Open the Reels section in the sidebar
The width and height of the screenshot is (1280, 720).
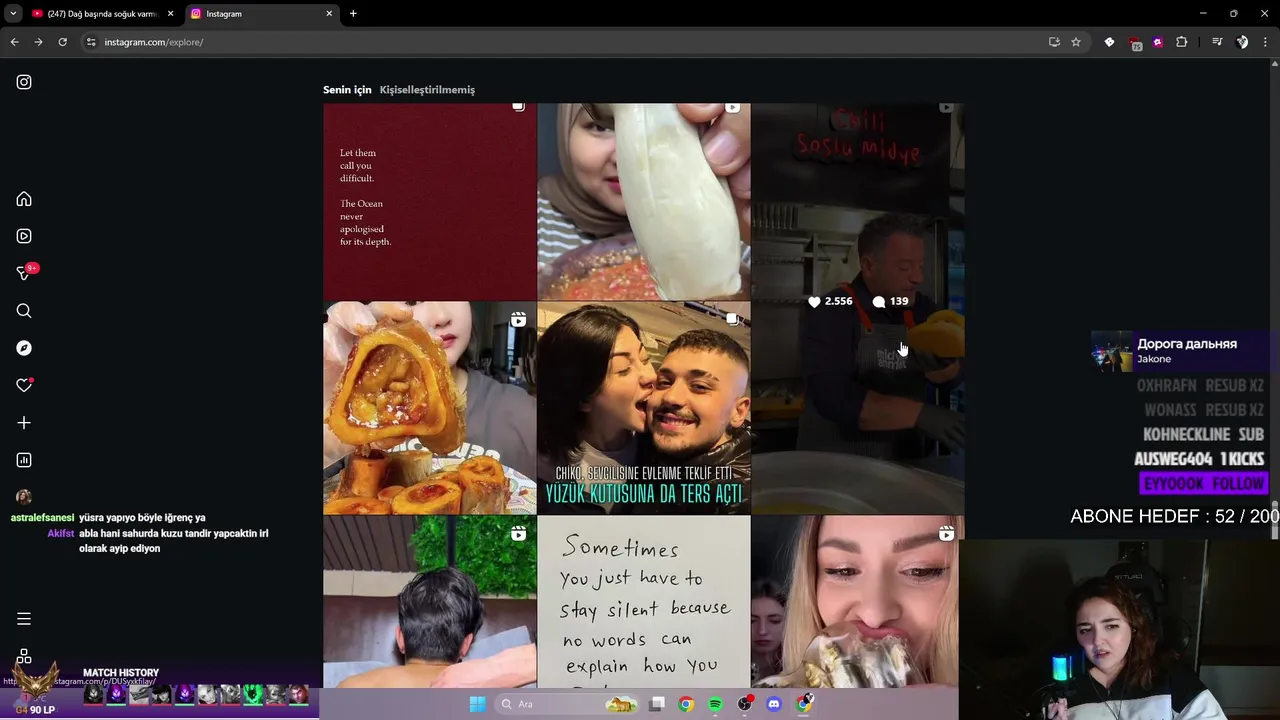[24, 236]
